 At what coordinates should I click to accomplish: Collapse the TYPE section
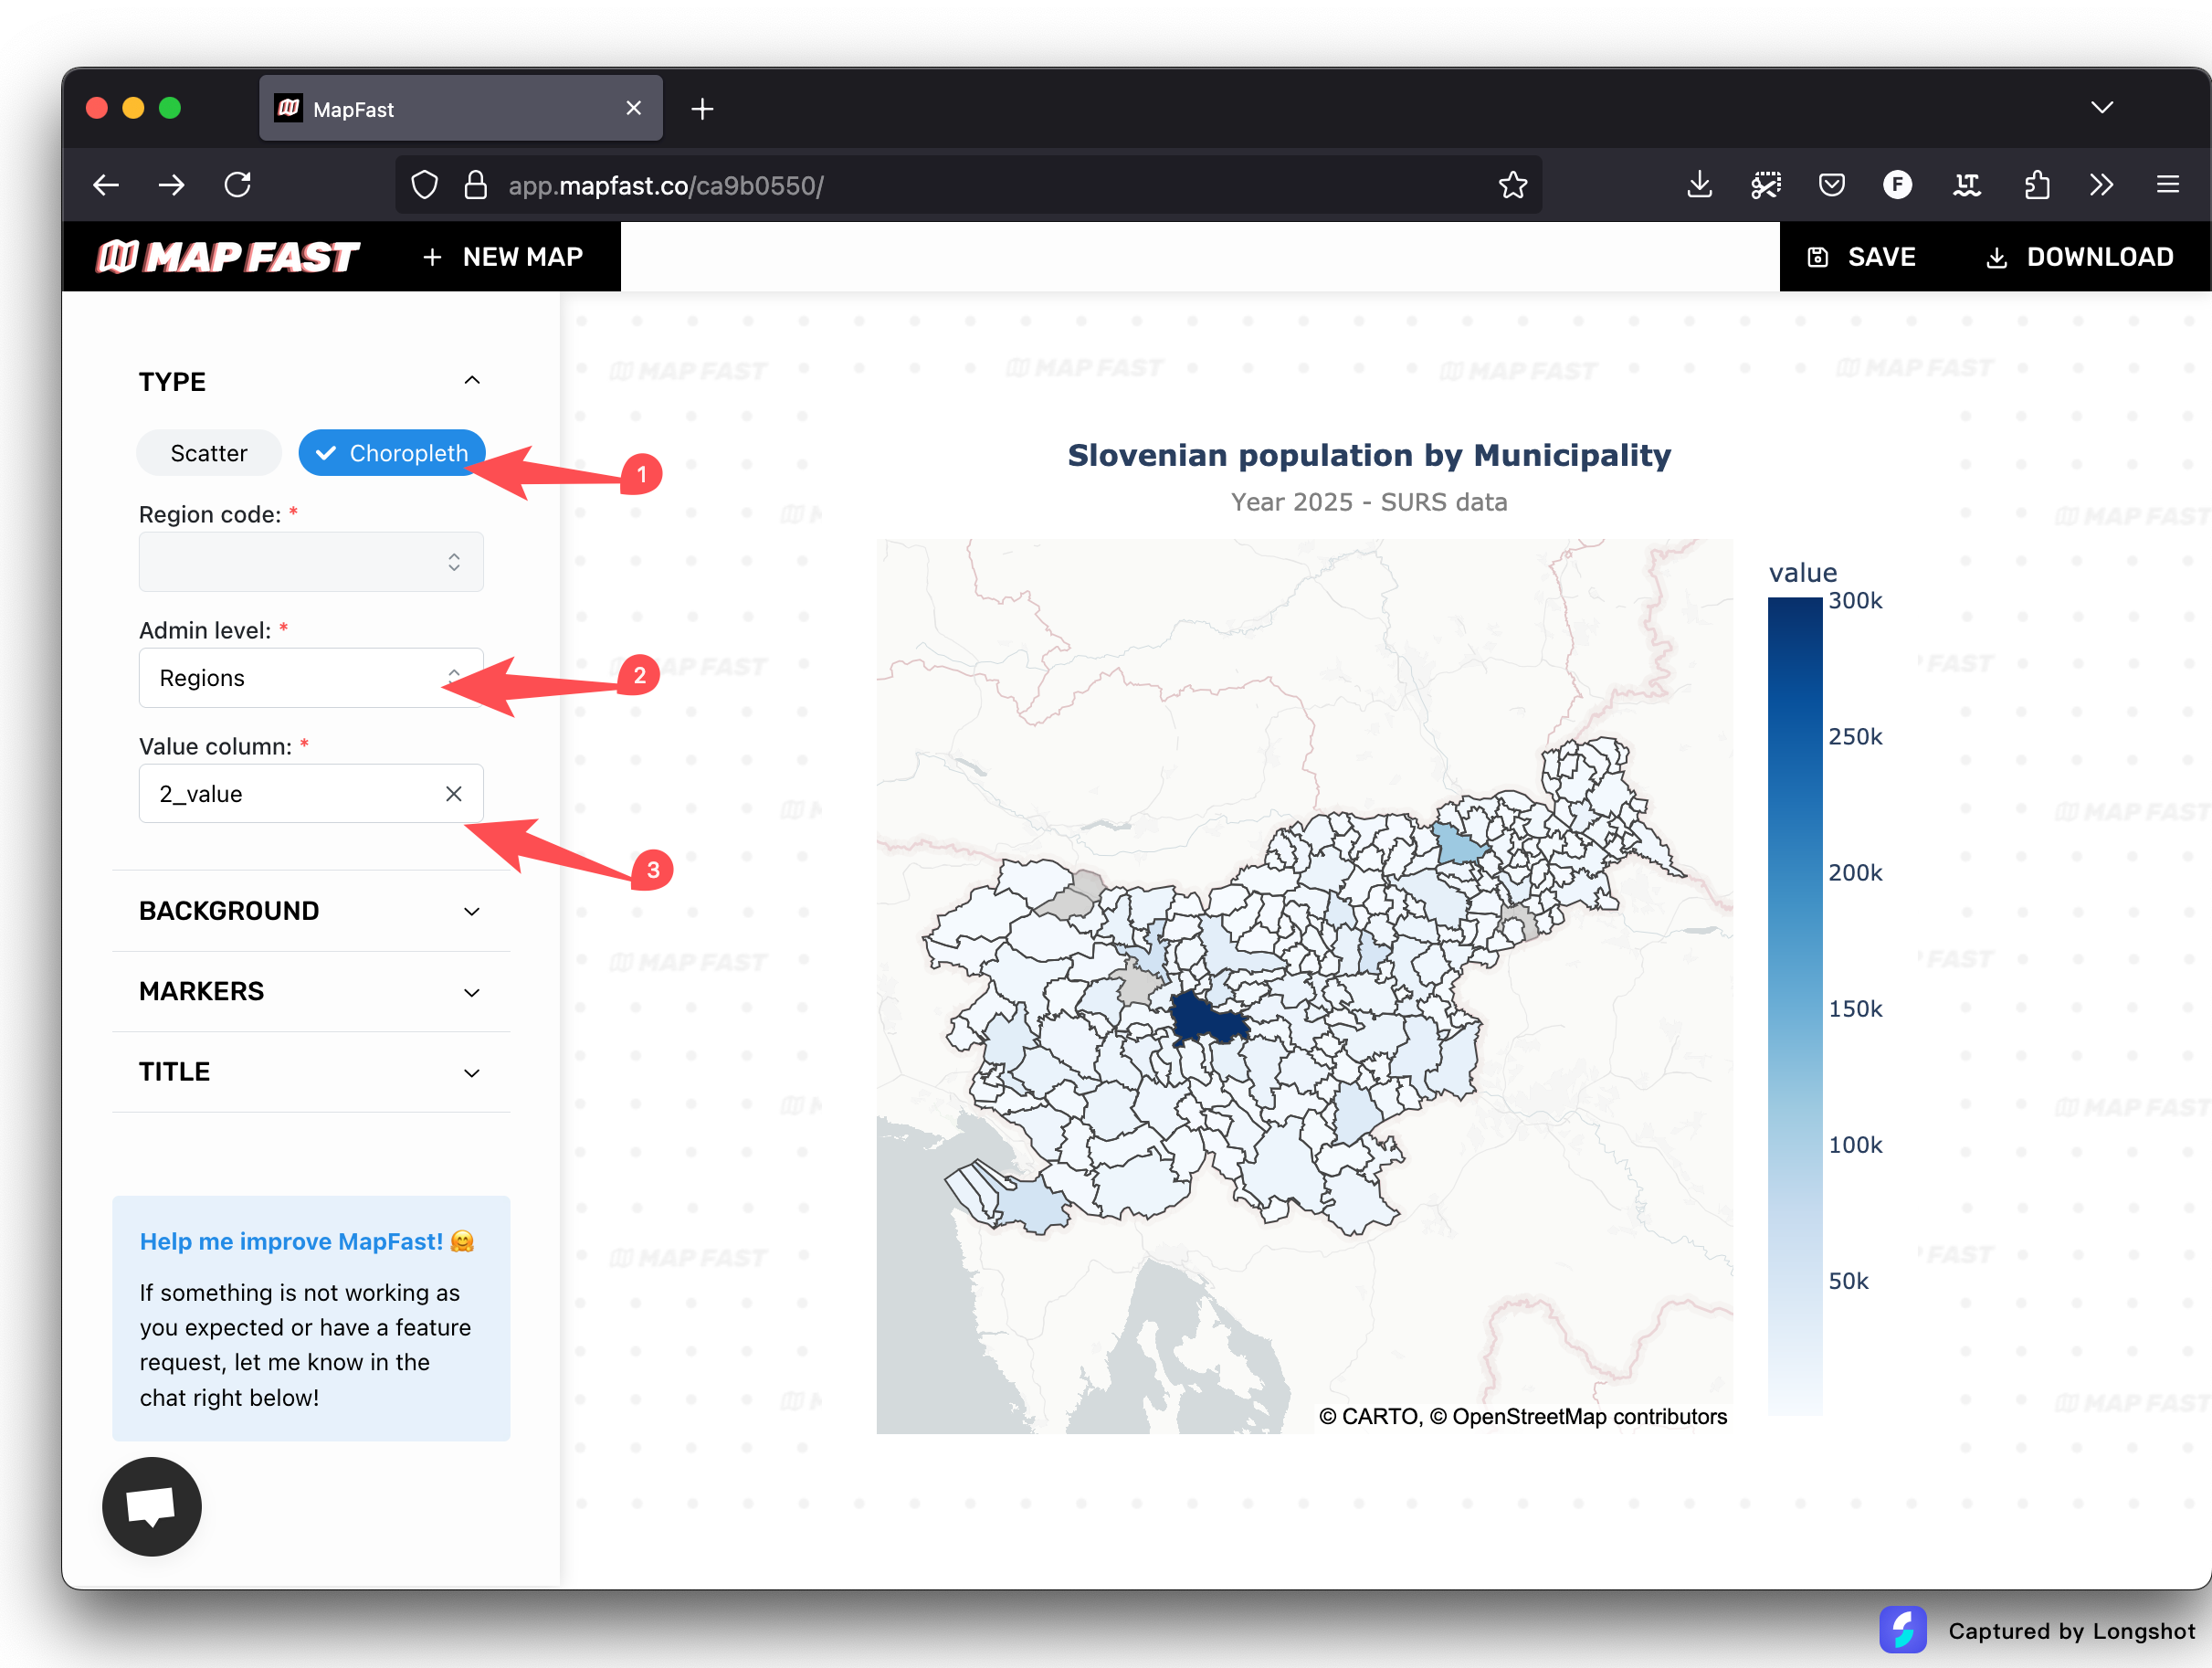[472, 381]
